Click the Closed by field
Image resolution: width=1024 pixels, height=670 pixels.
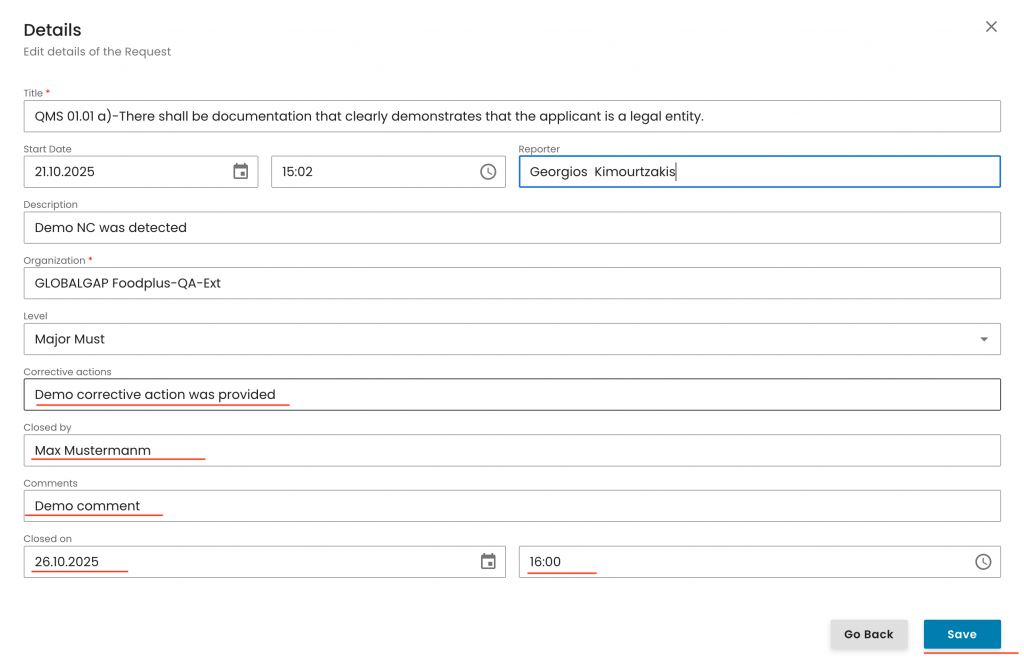(510, 450)
